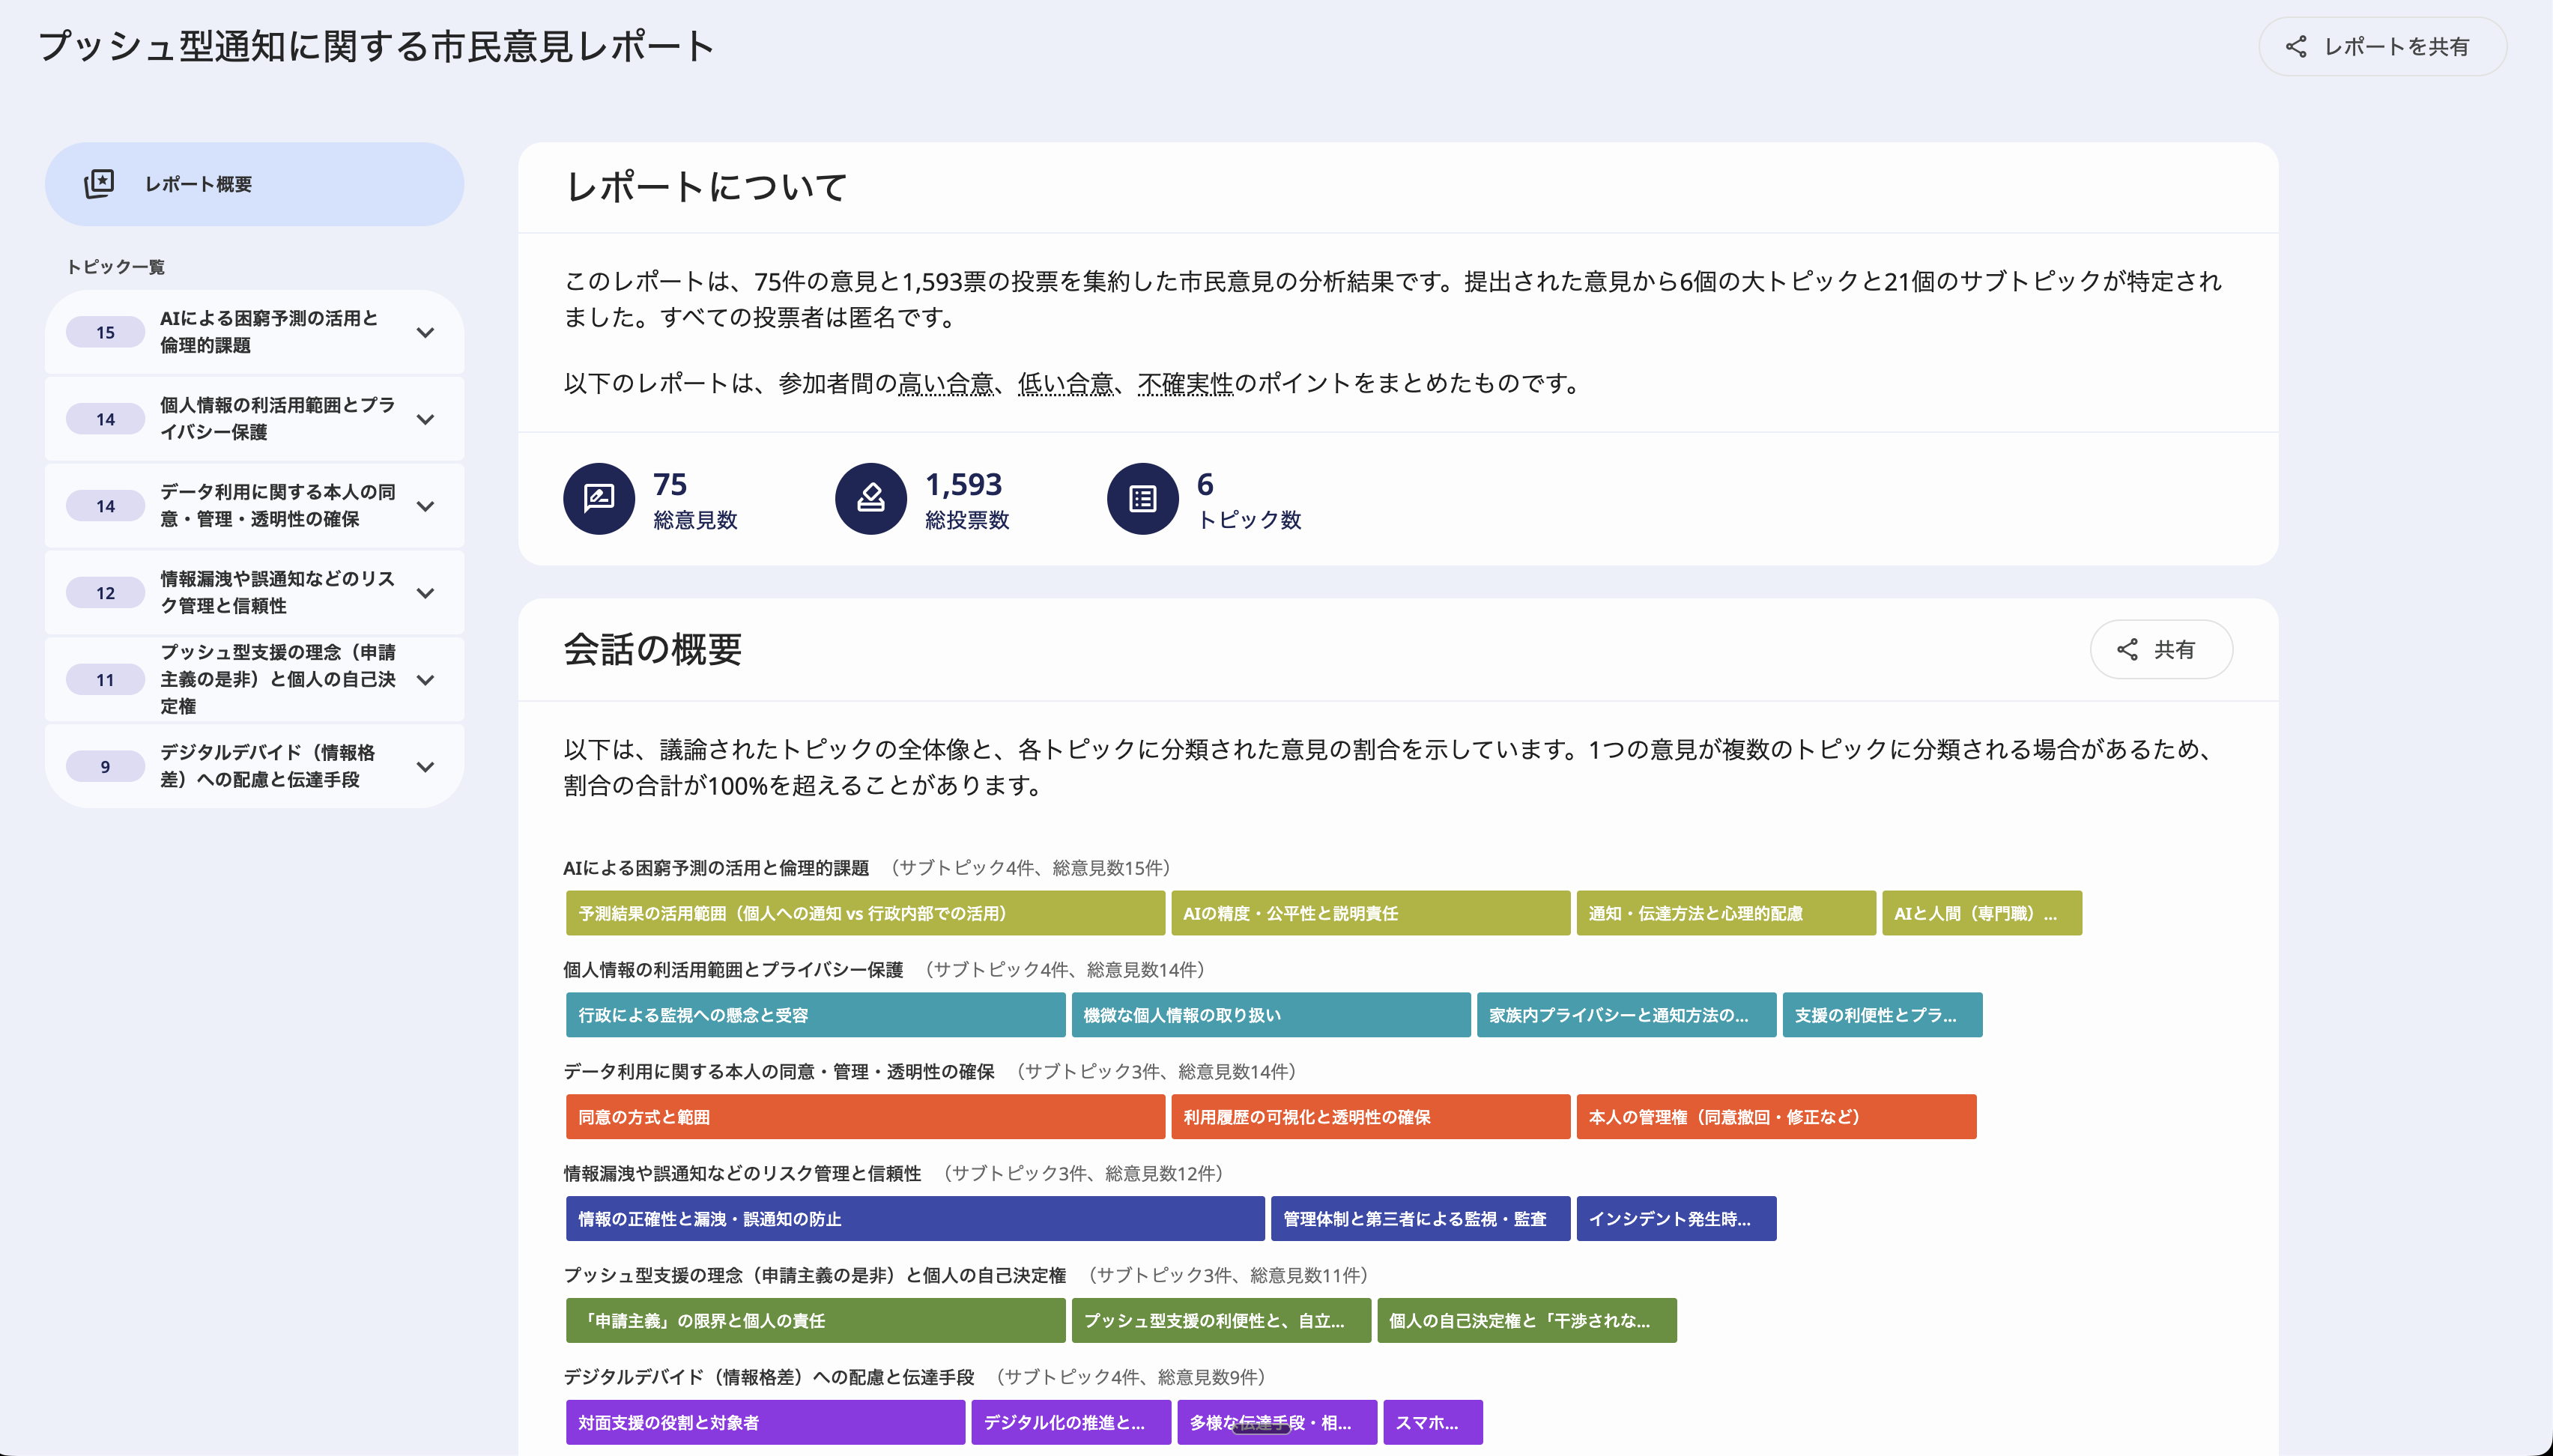The image size is (2553, 1456).
Task: Click the share icon in 会話の概要 共有 button
Action: [x=2127, y=649]
